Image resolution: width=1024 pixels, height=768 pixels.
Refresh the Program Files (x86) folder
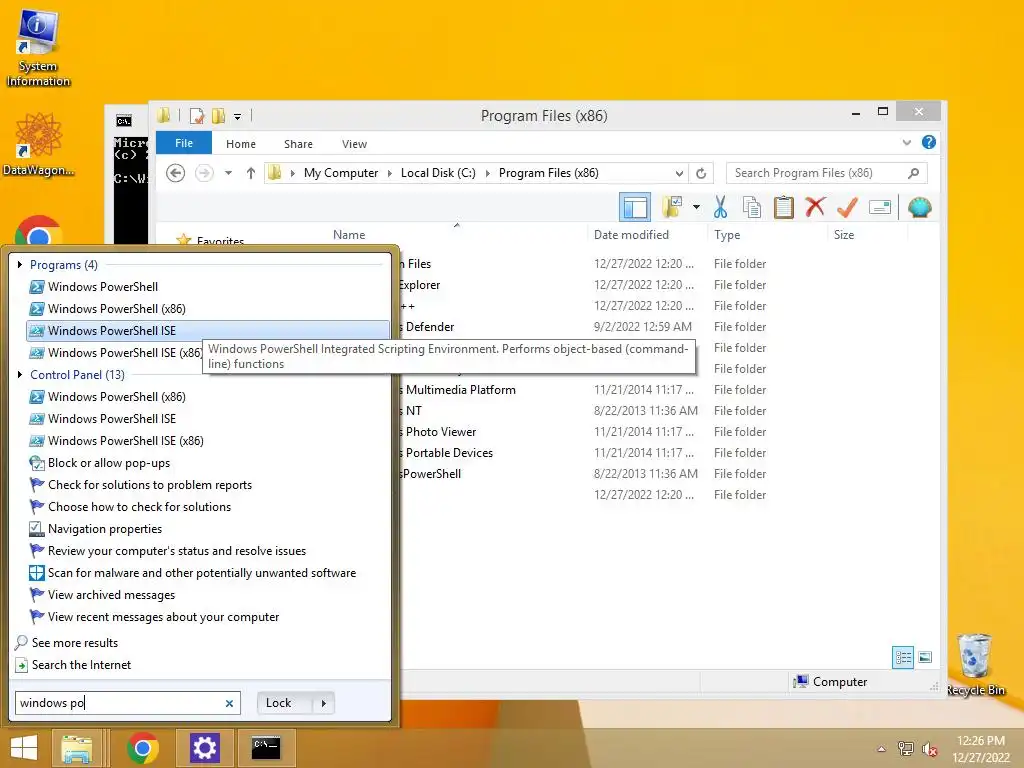point(701,173)
